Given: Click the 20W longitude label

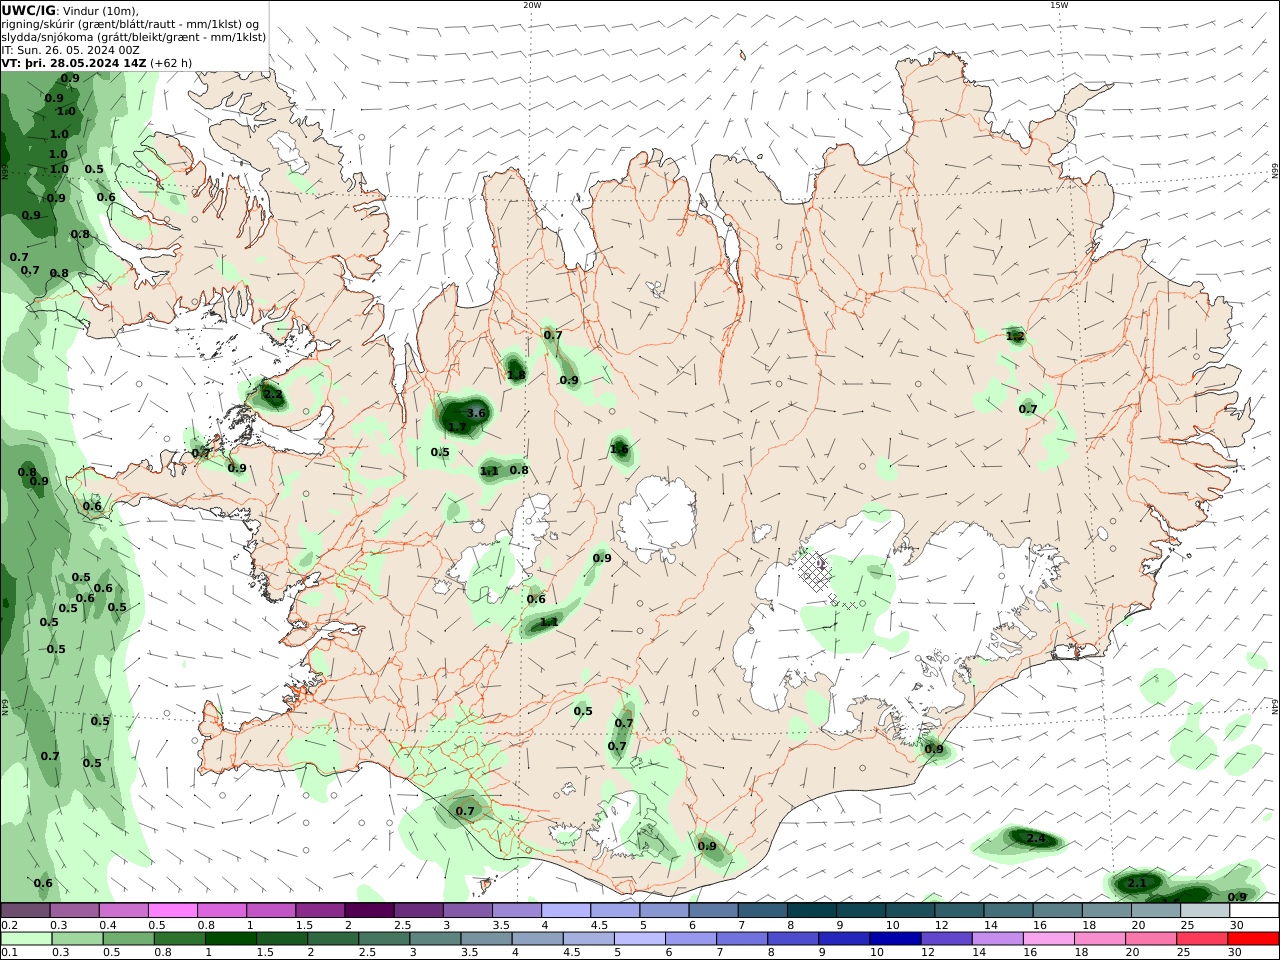Looking at the screenshot, I should 532,5.
